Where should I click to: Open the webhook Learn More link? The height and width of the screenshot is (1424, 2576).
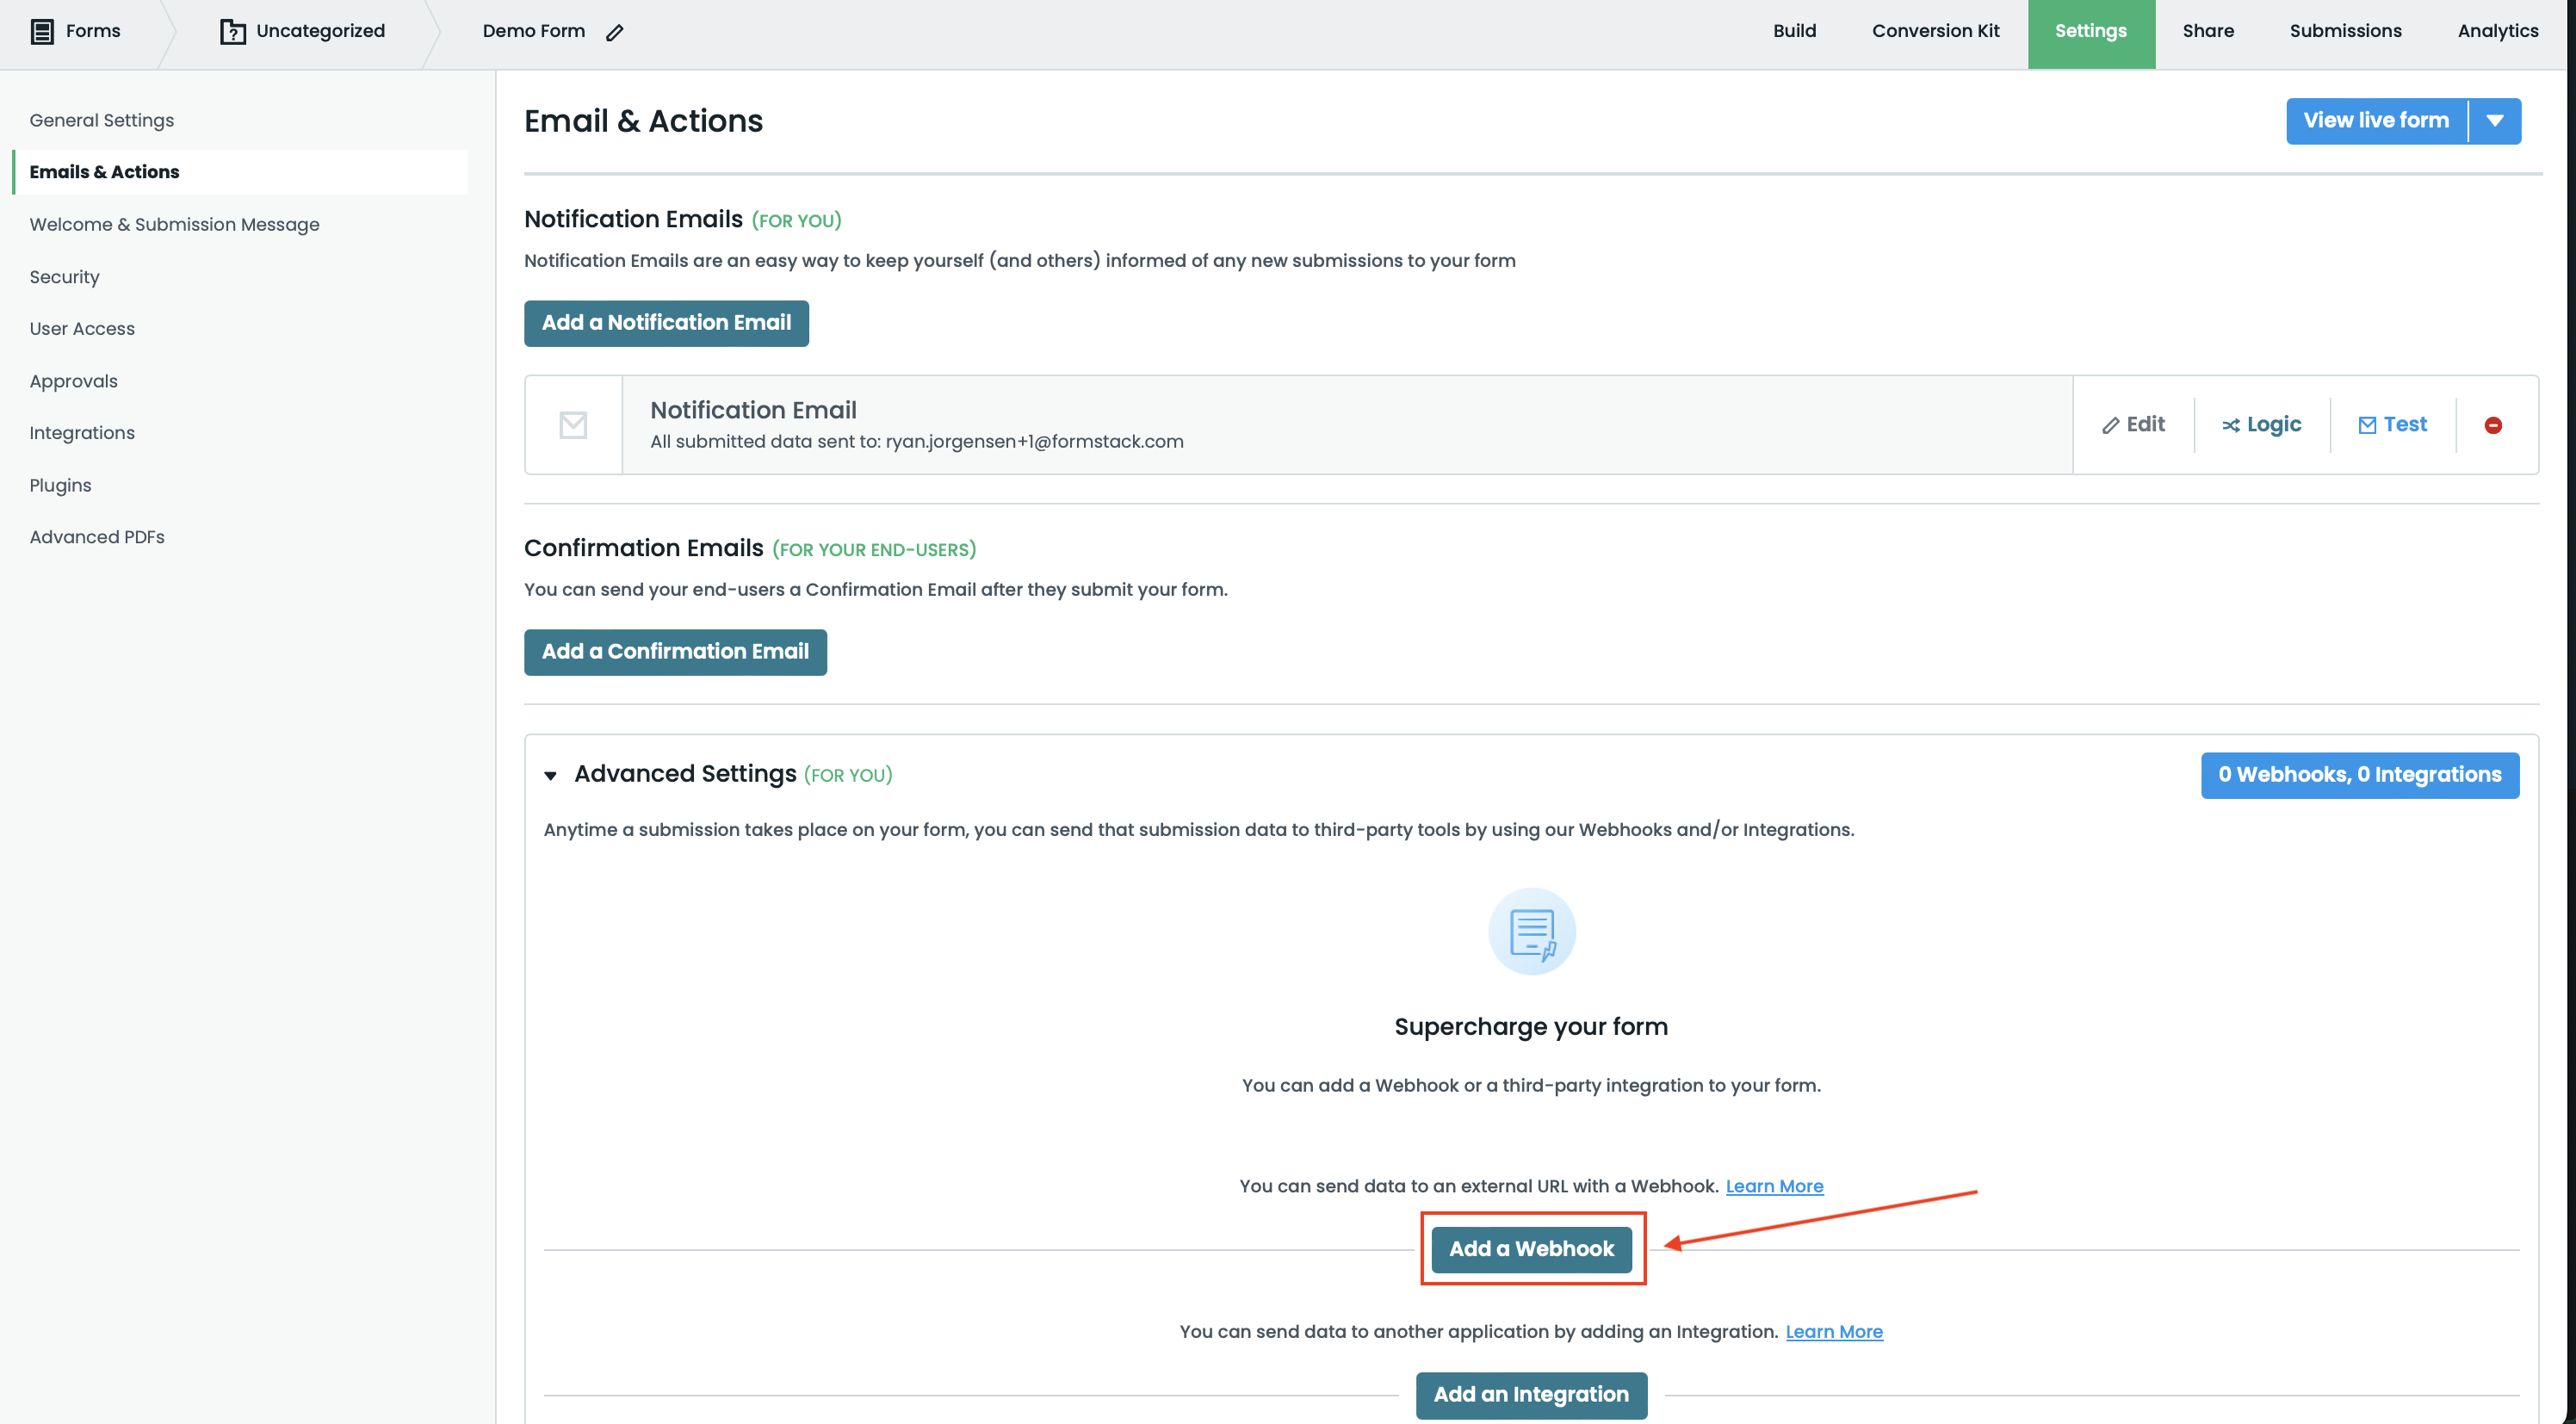pyautogui.click(x=1774, y=1185)
